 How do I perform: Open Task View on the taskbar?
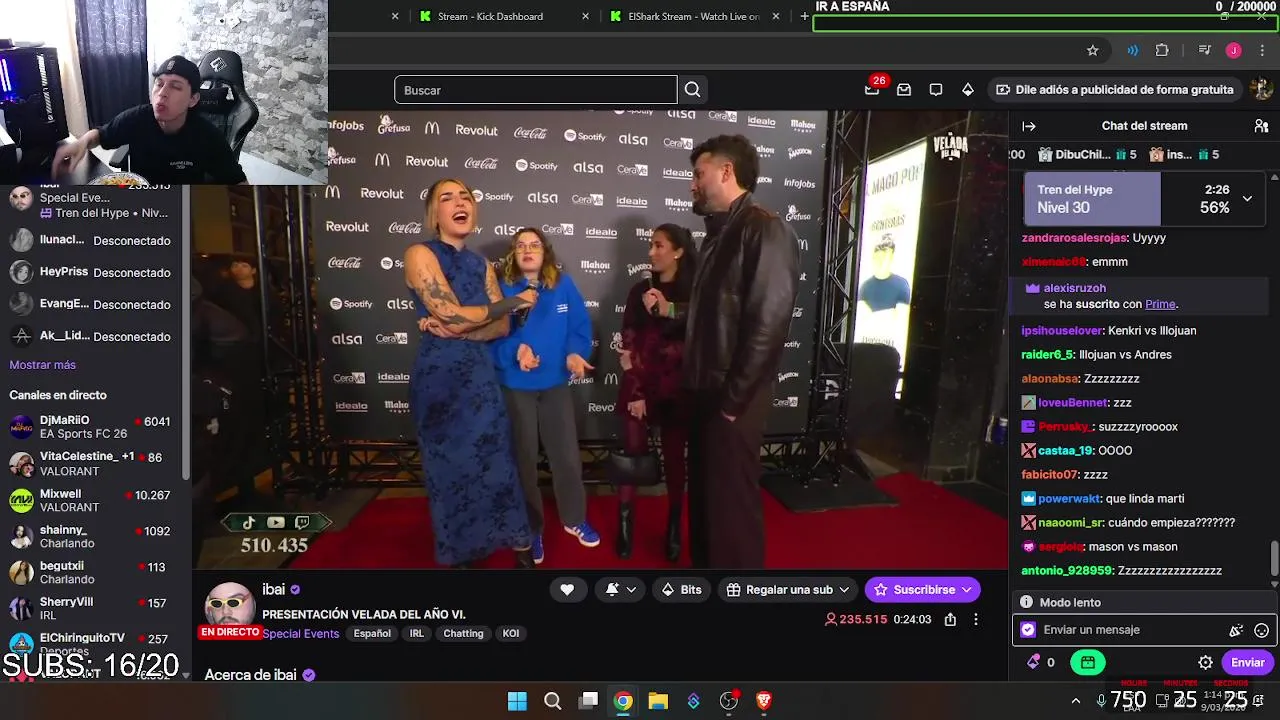pos(589,701)
